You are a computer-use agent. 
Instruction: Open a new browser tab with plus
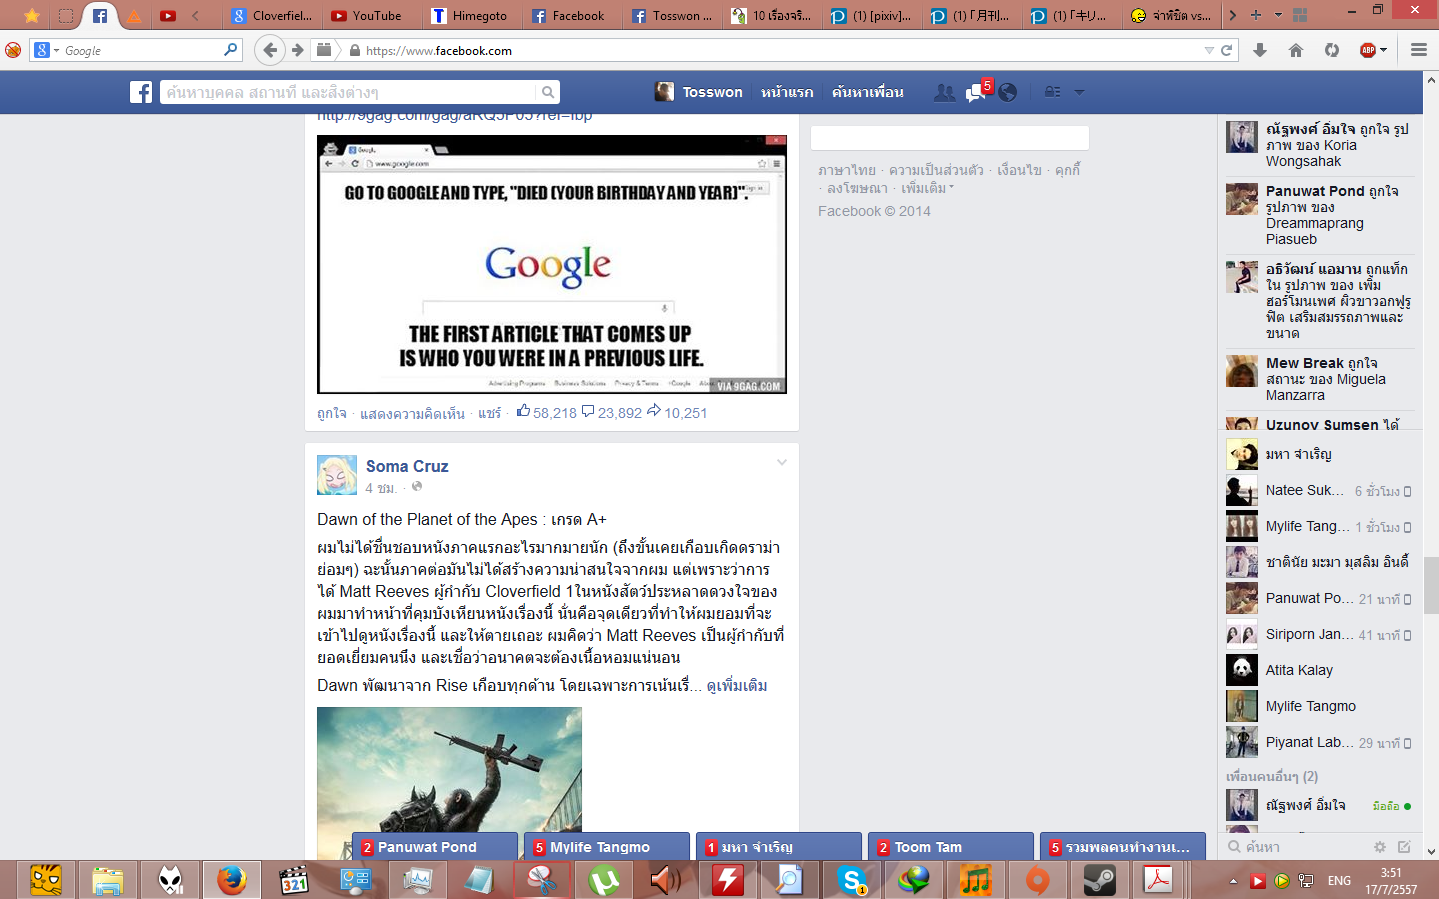(x=1256, y=15)
